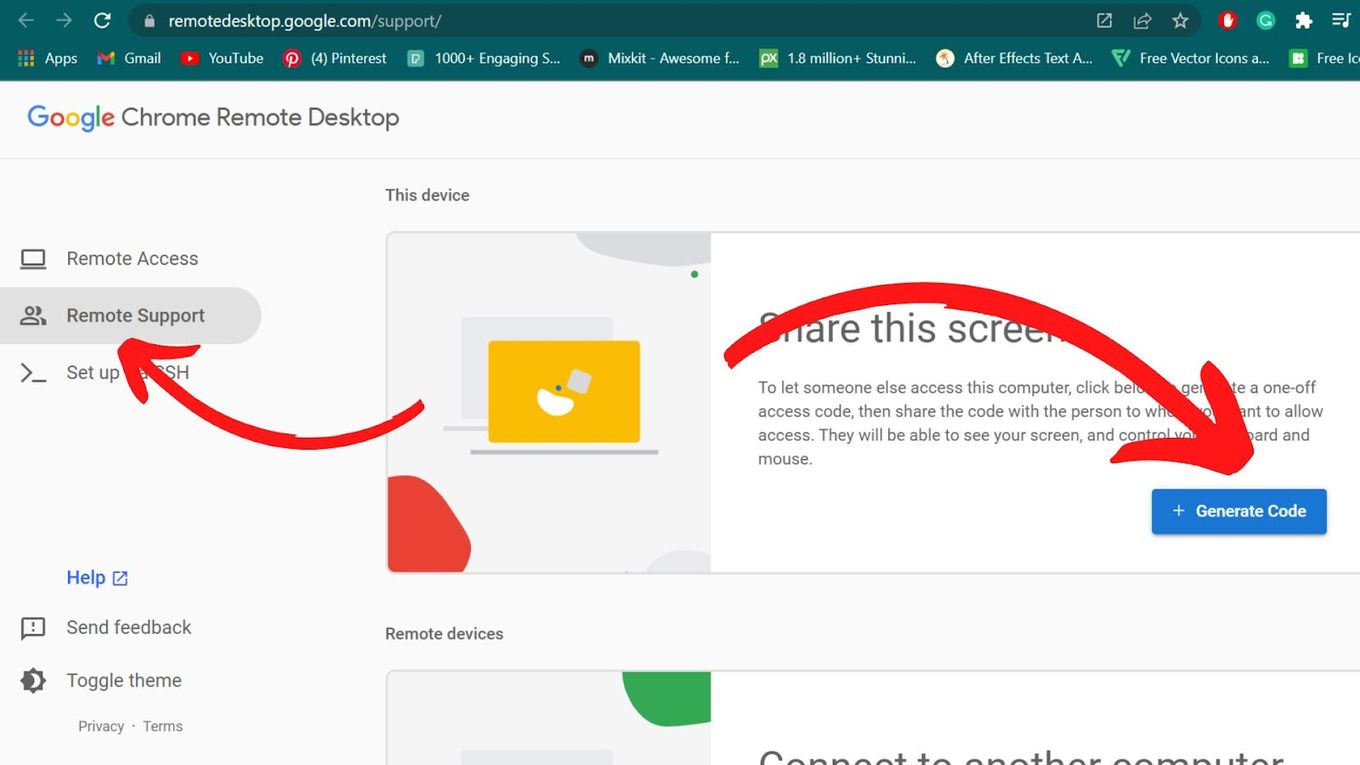Open the Privacy link
This screenshot has width=1360, height=765.
coord(101,727)
